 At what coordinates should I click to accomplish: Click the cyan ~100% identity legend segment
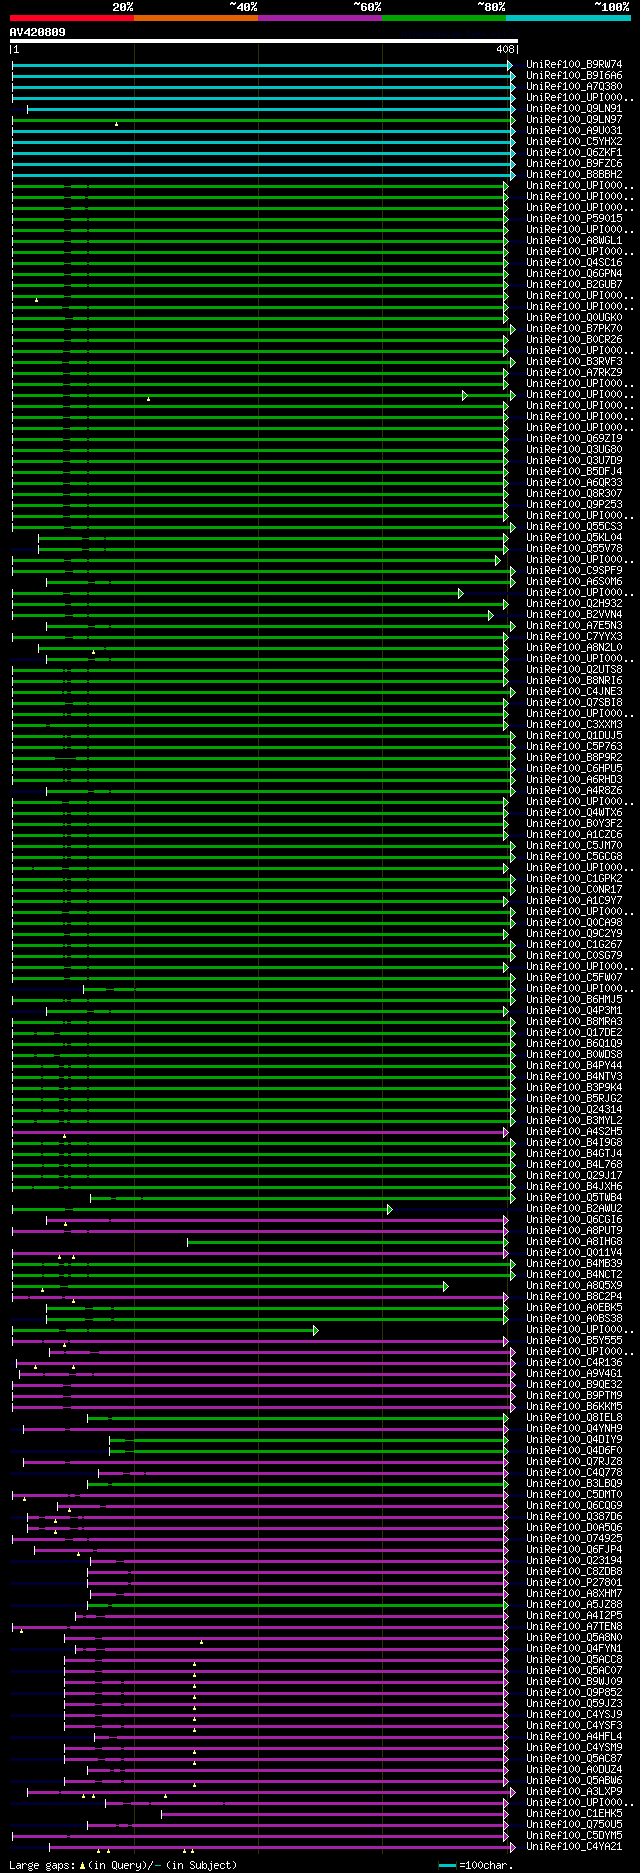(568, 17)
